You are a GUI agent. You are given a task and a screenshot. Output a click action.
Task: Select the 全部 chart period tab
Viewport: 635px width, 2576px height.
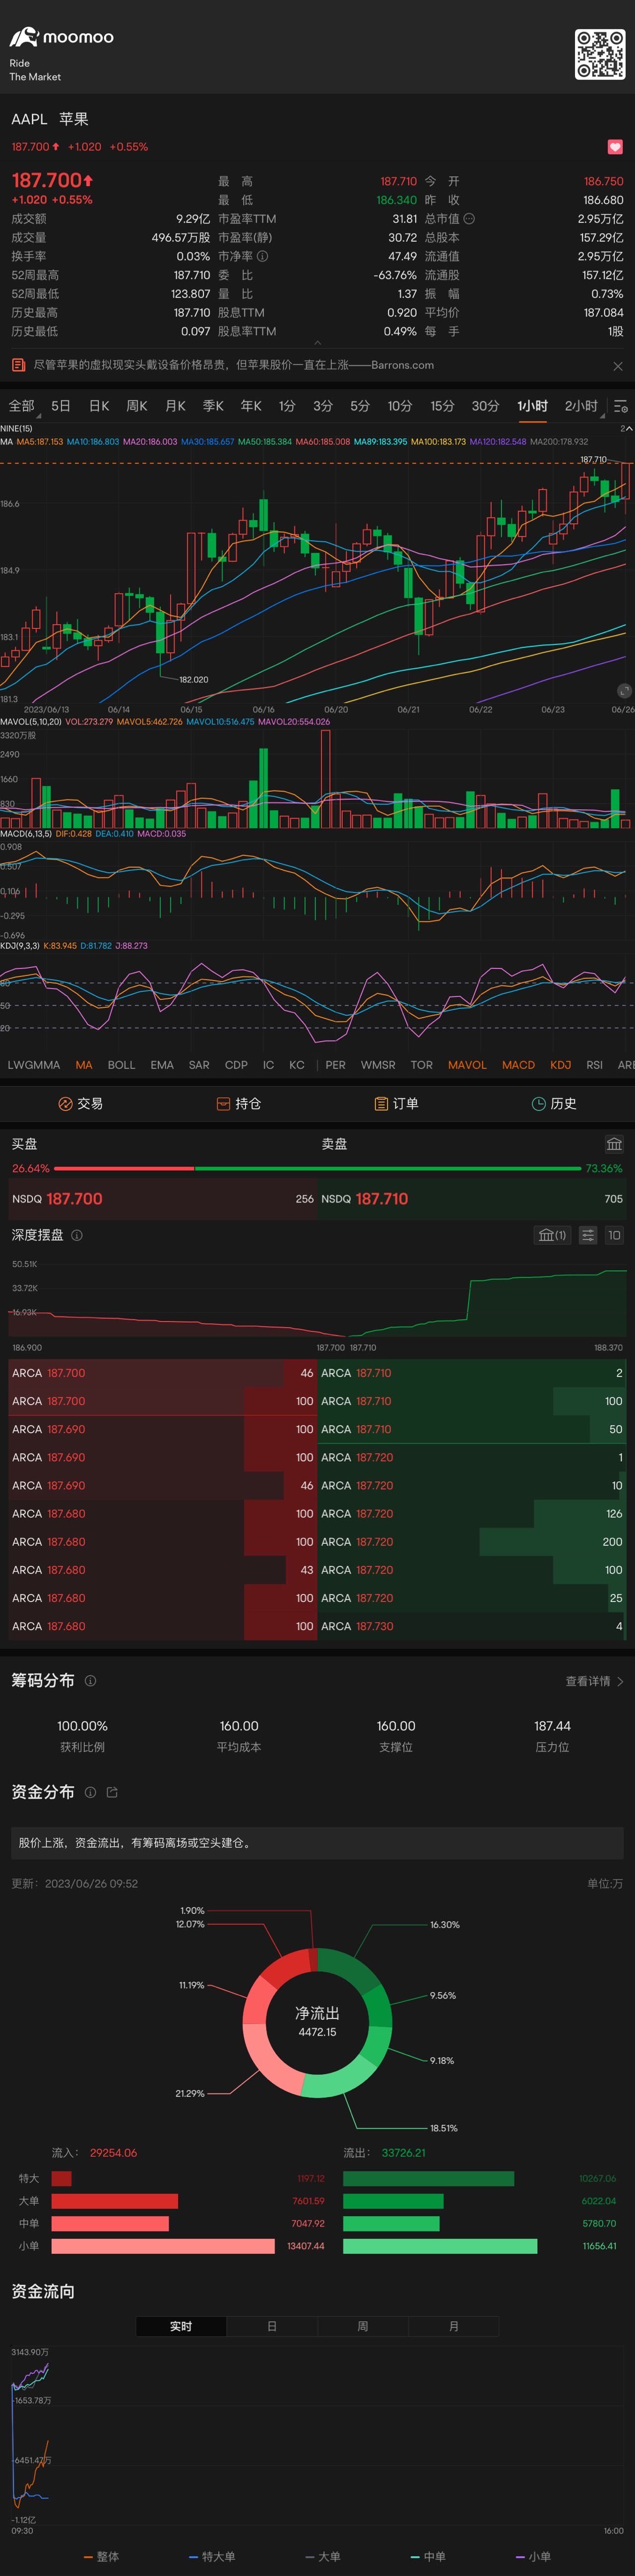tap(21, 406)
